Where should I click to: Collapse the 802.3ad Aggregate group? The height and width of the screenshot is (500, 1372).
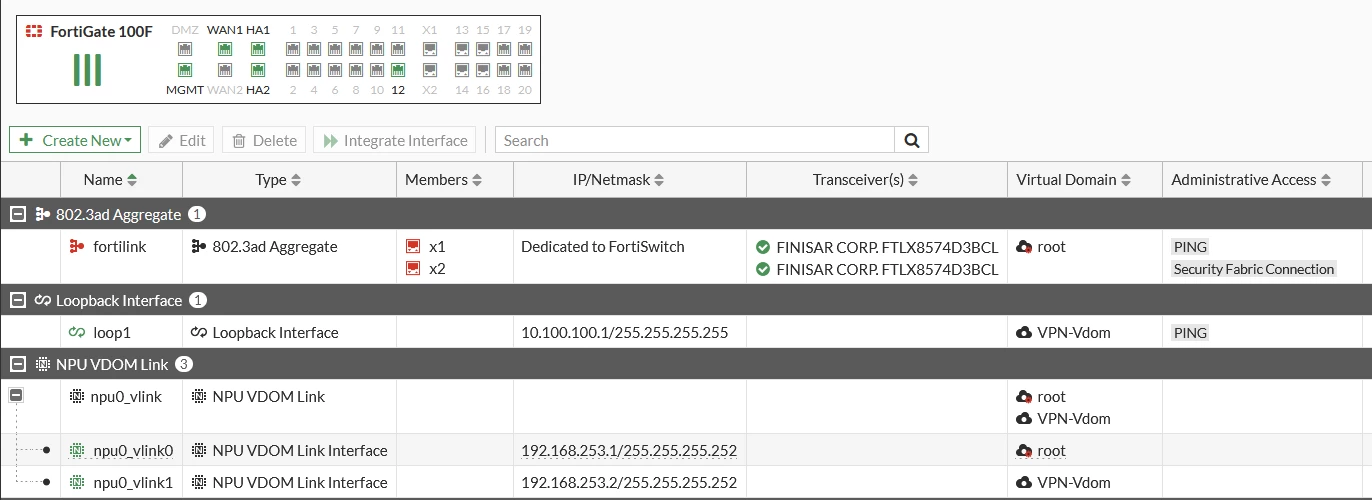point(18,214)
